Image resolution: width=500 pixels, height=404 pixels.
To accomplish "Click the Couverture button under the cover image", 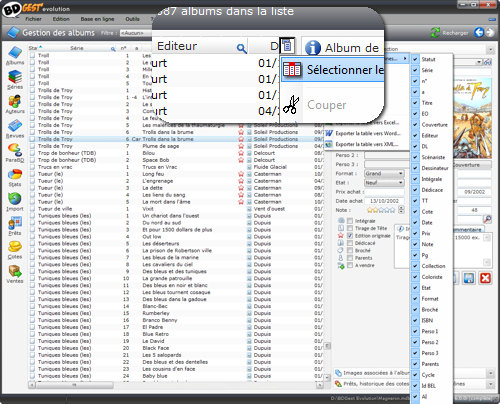I will 472,165.
